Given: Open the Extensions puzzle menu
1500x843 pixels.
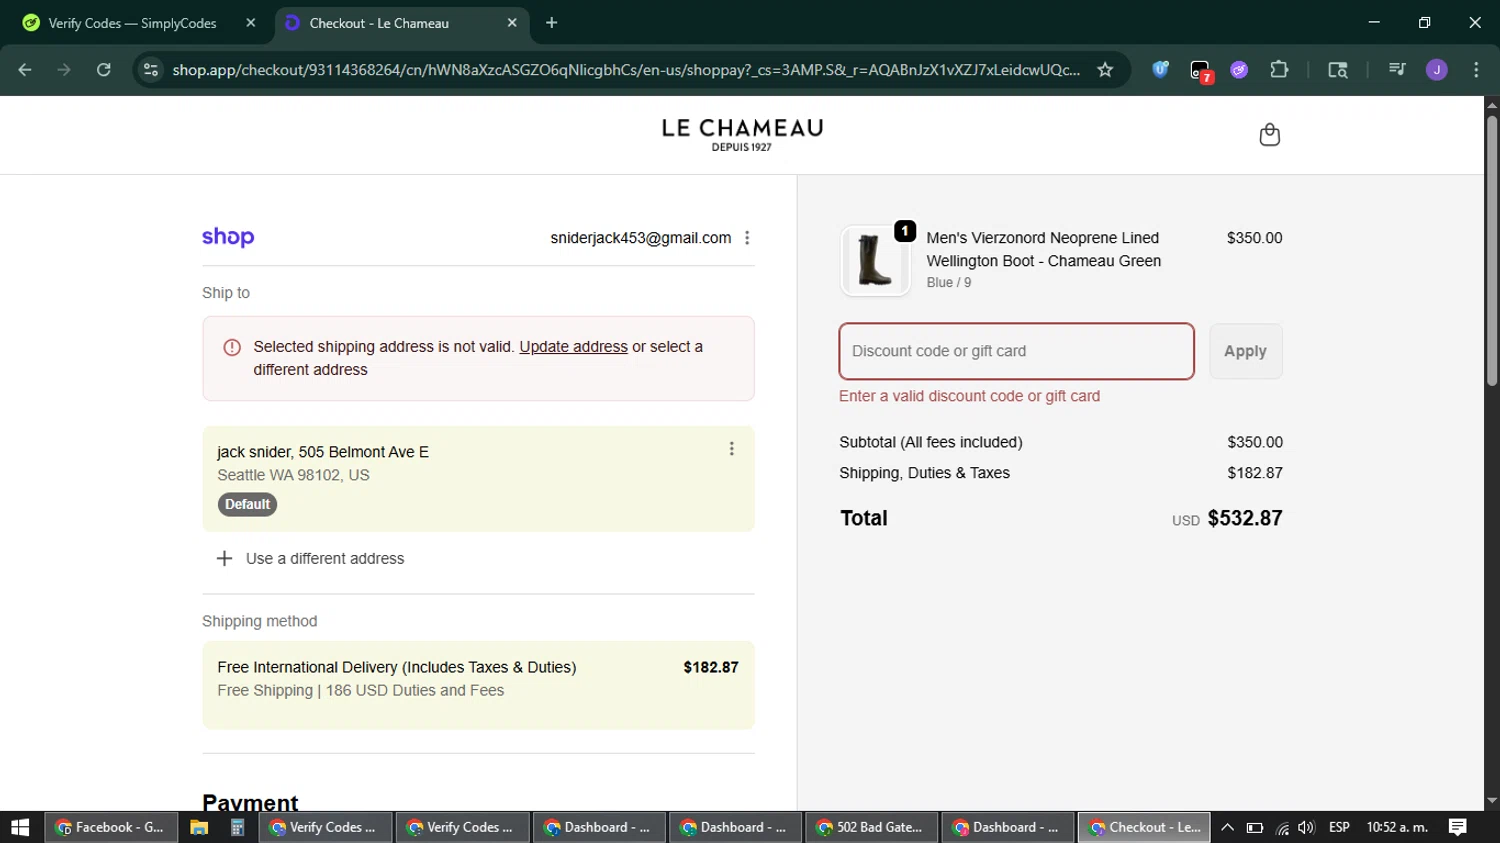Looking at the screenshot, I should (x=1279, y=70).
